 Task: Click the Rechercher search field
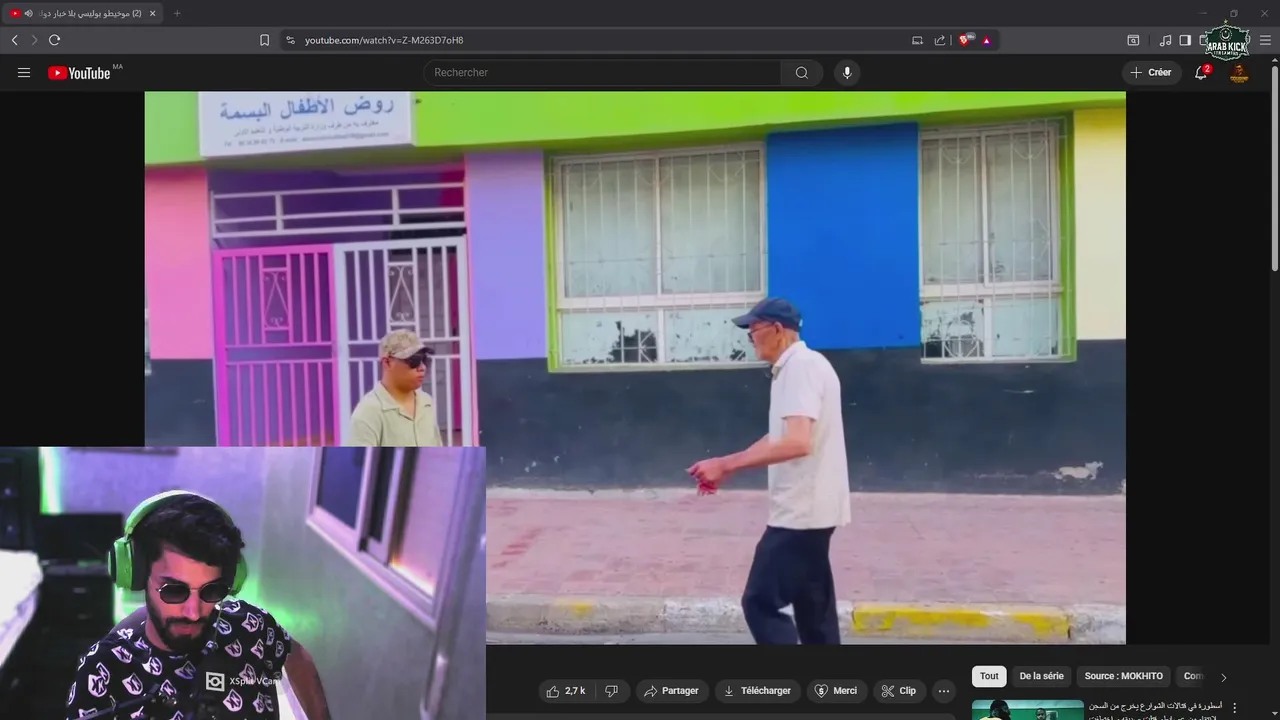[602, 72]
